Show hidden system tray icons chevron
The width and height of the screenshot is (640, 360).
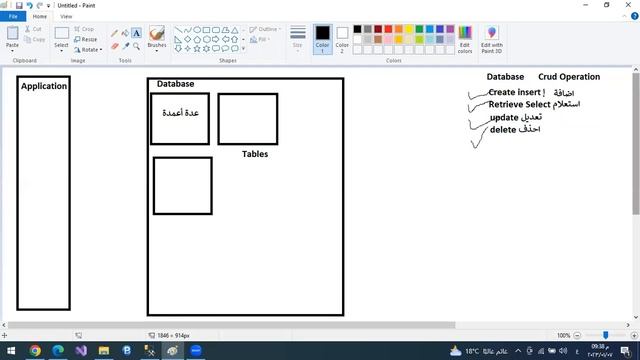coord(518,351)
